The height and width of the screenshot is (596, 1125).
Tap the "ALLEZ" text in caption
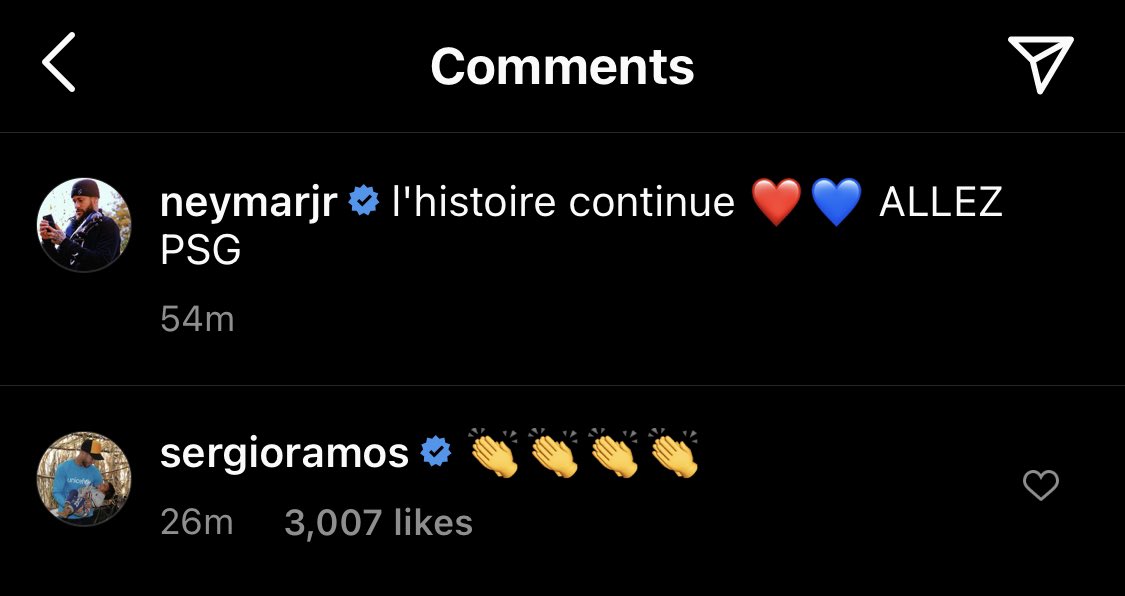pos(940,202)
